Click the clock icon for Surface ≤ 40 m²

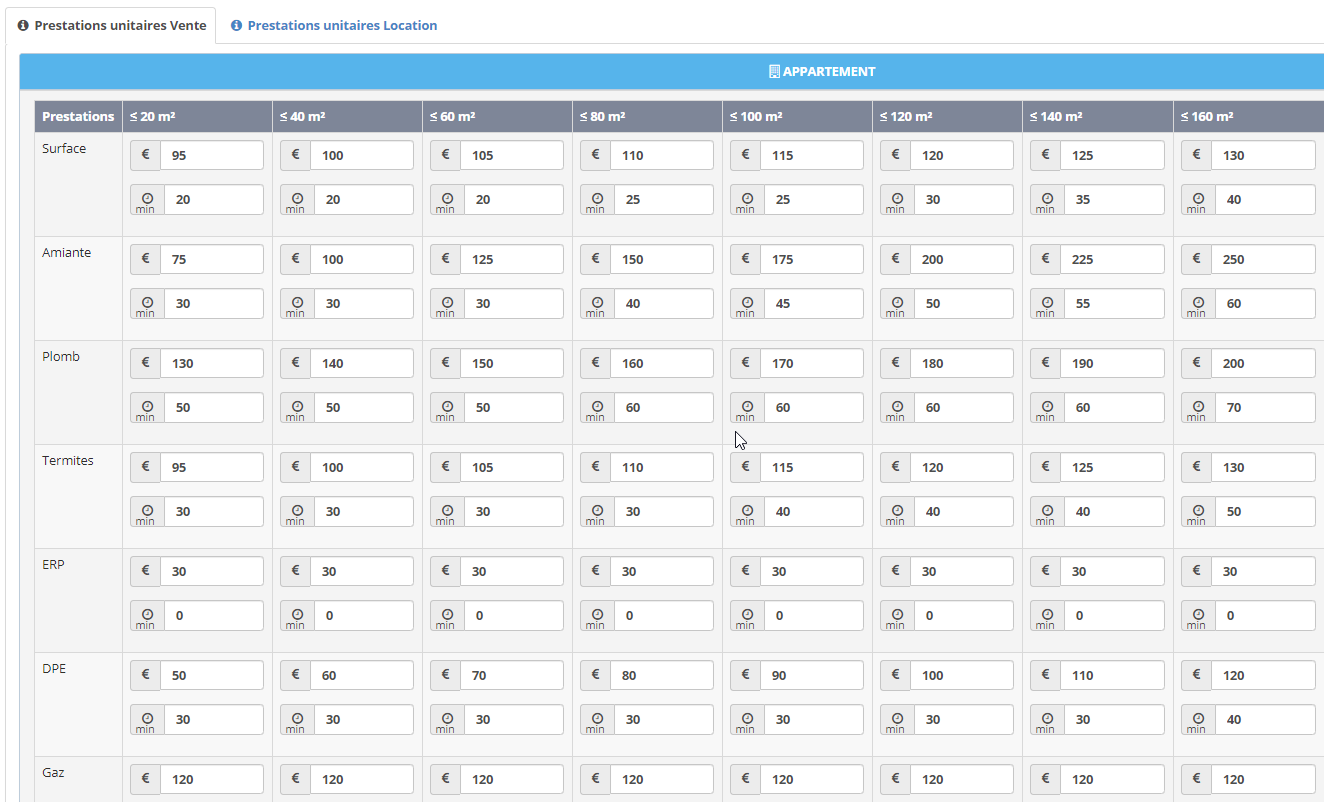(x=296, y=199)
